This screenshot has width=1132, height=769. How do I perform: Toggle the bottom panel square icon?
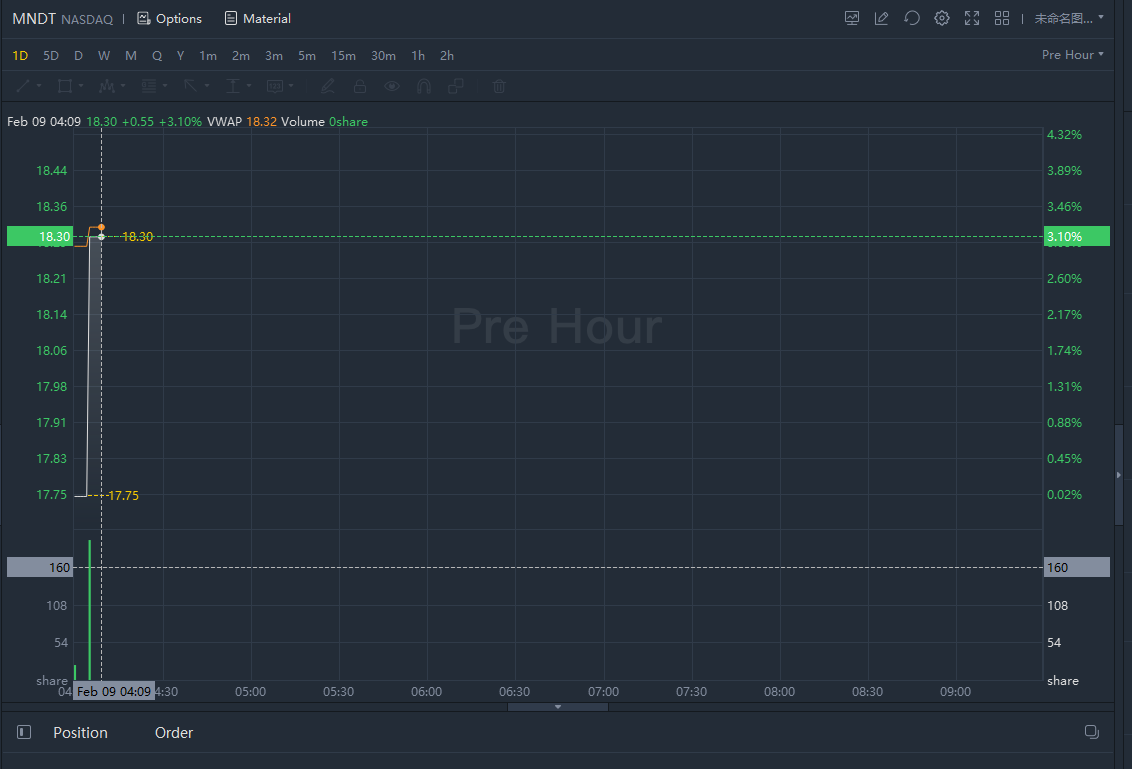(24, 732)
